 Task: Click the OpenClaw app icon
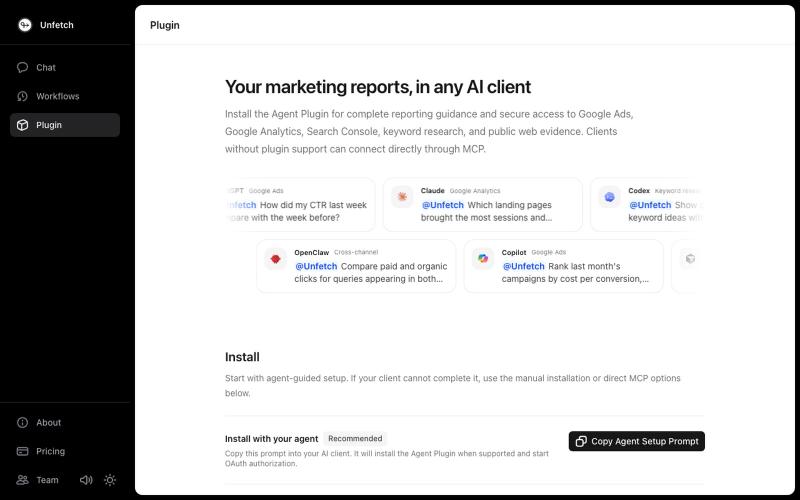[x=276, y=259]
